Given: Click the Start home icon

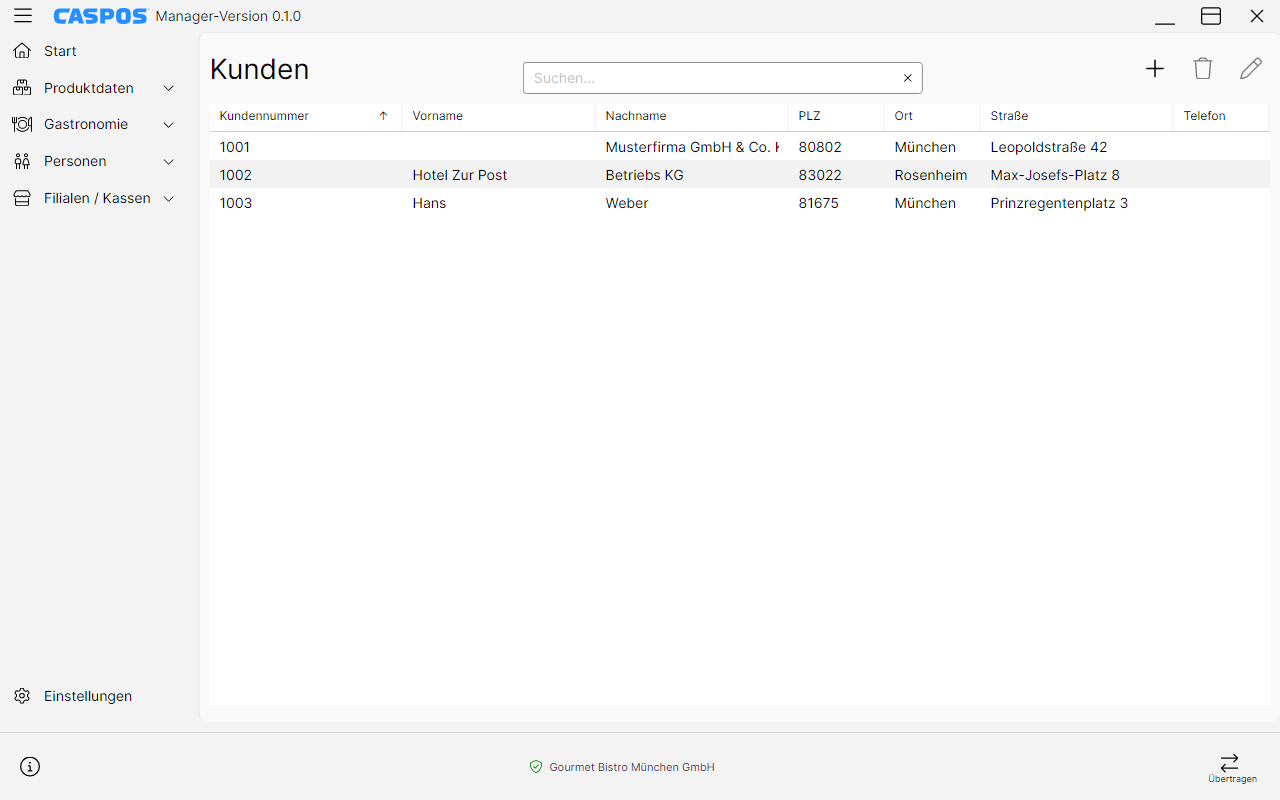Looking at the screenshot, I should 22,51.
